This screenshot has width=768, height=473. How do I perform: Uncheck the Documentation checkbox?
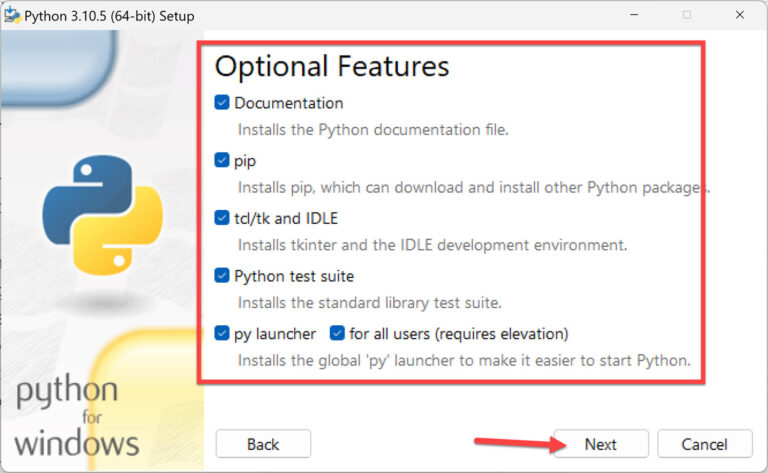pos(222,103)
